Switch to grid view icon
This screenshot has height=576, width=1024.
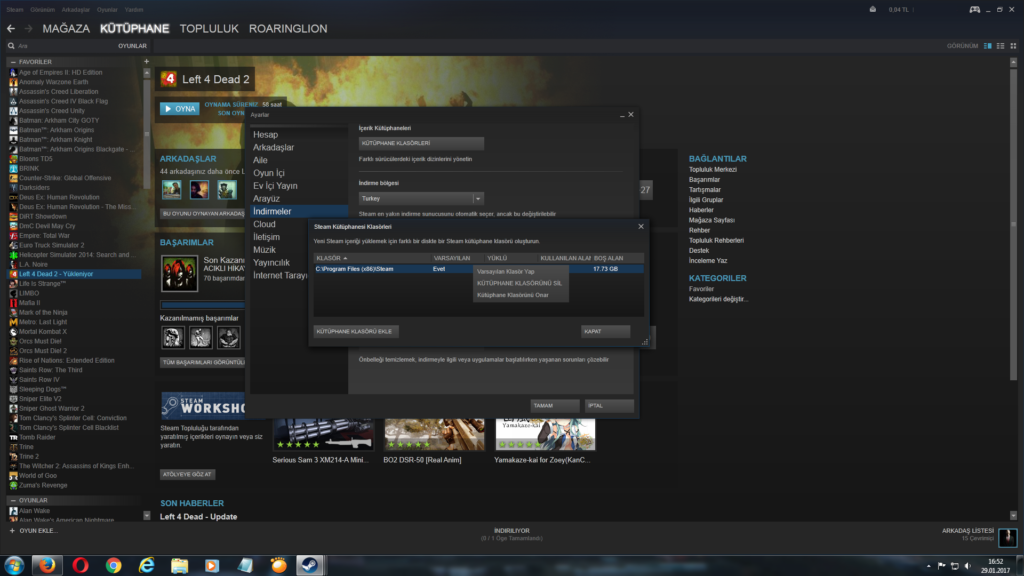tap(1014, 46)
